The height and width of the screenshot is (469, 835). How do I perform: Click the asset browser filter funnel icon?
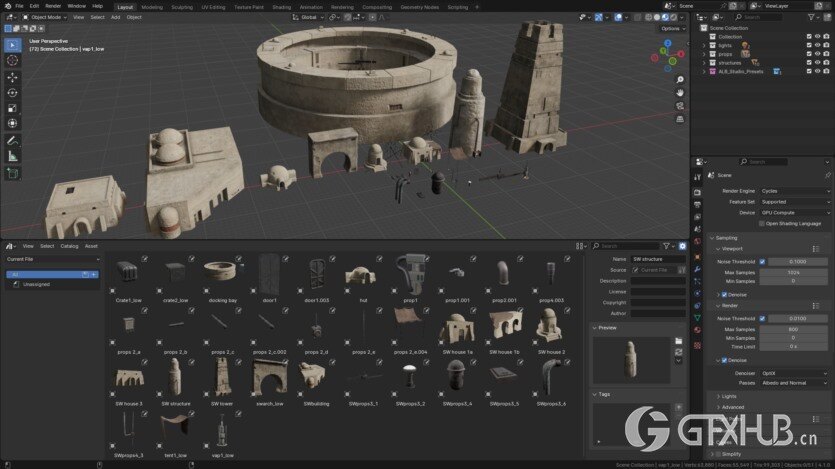[666, 246]
